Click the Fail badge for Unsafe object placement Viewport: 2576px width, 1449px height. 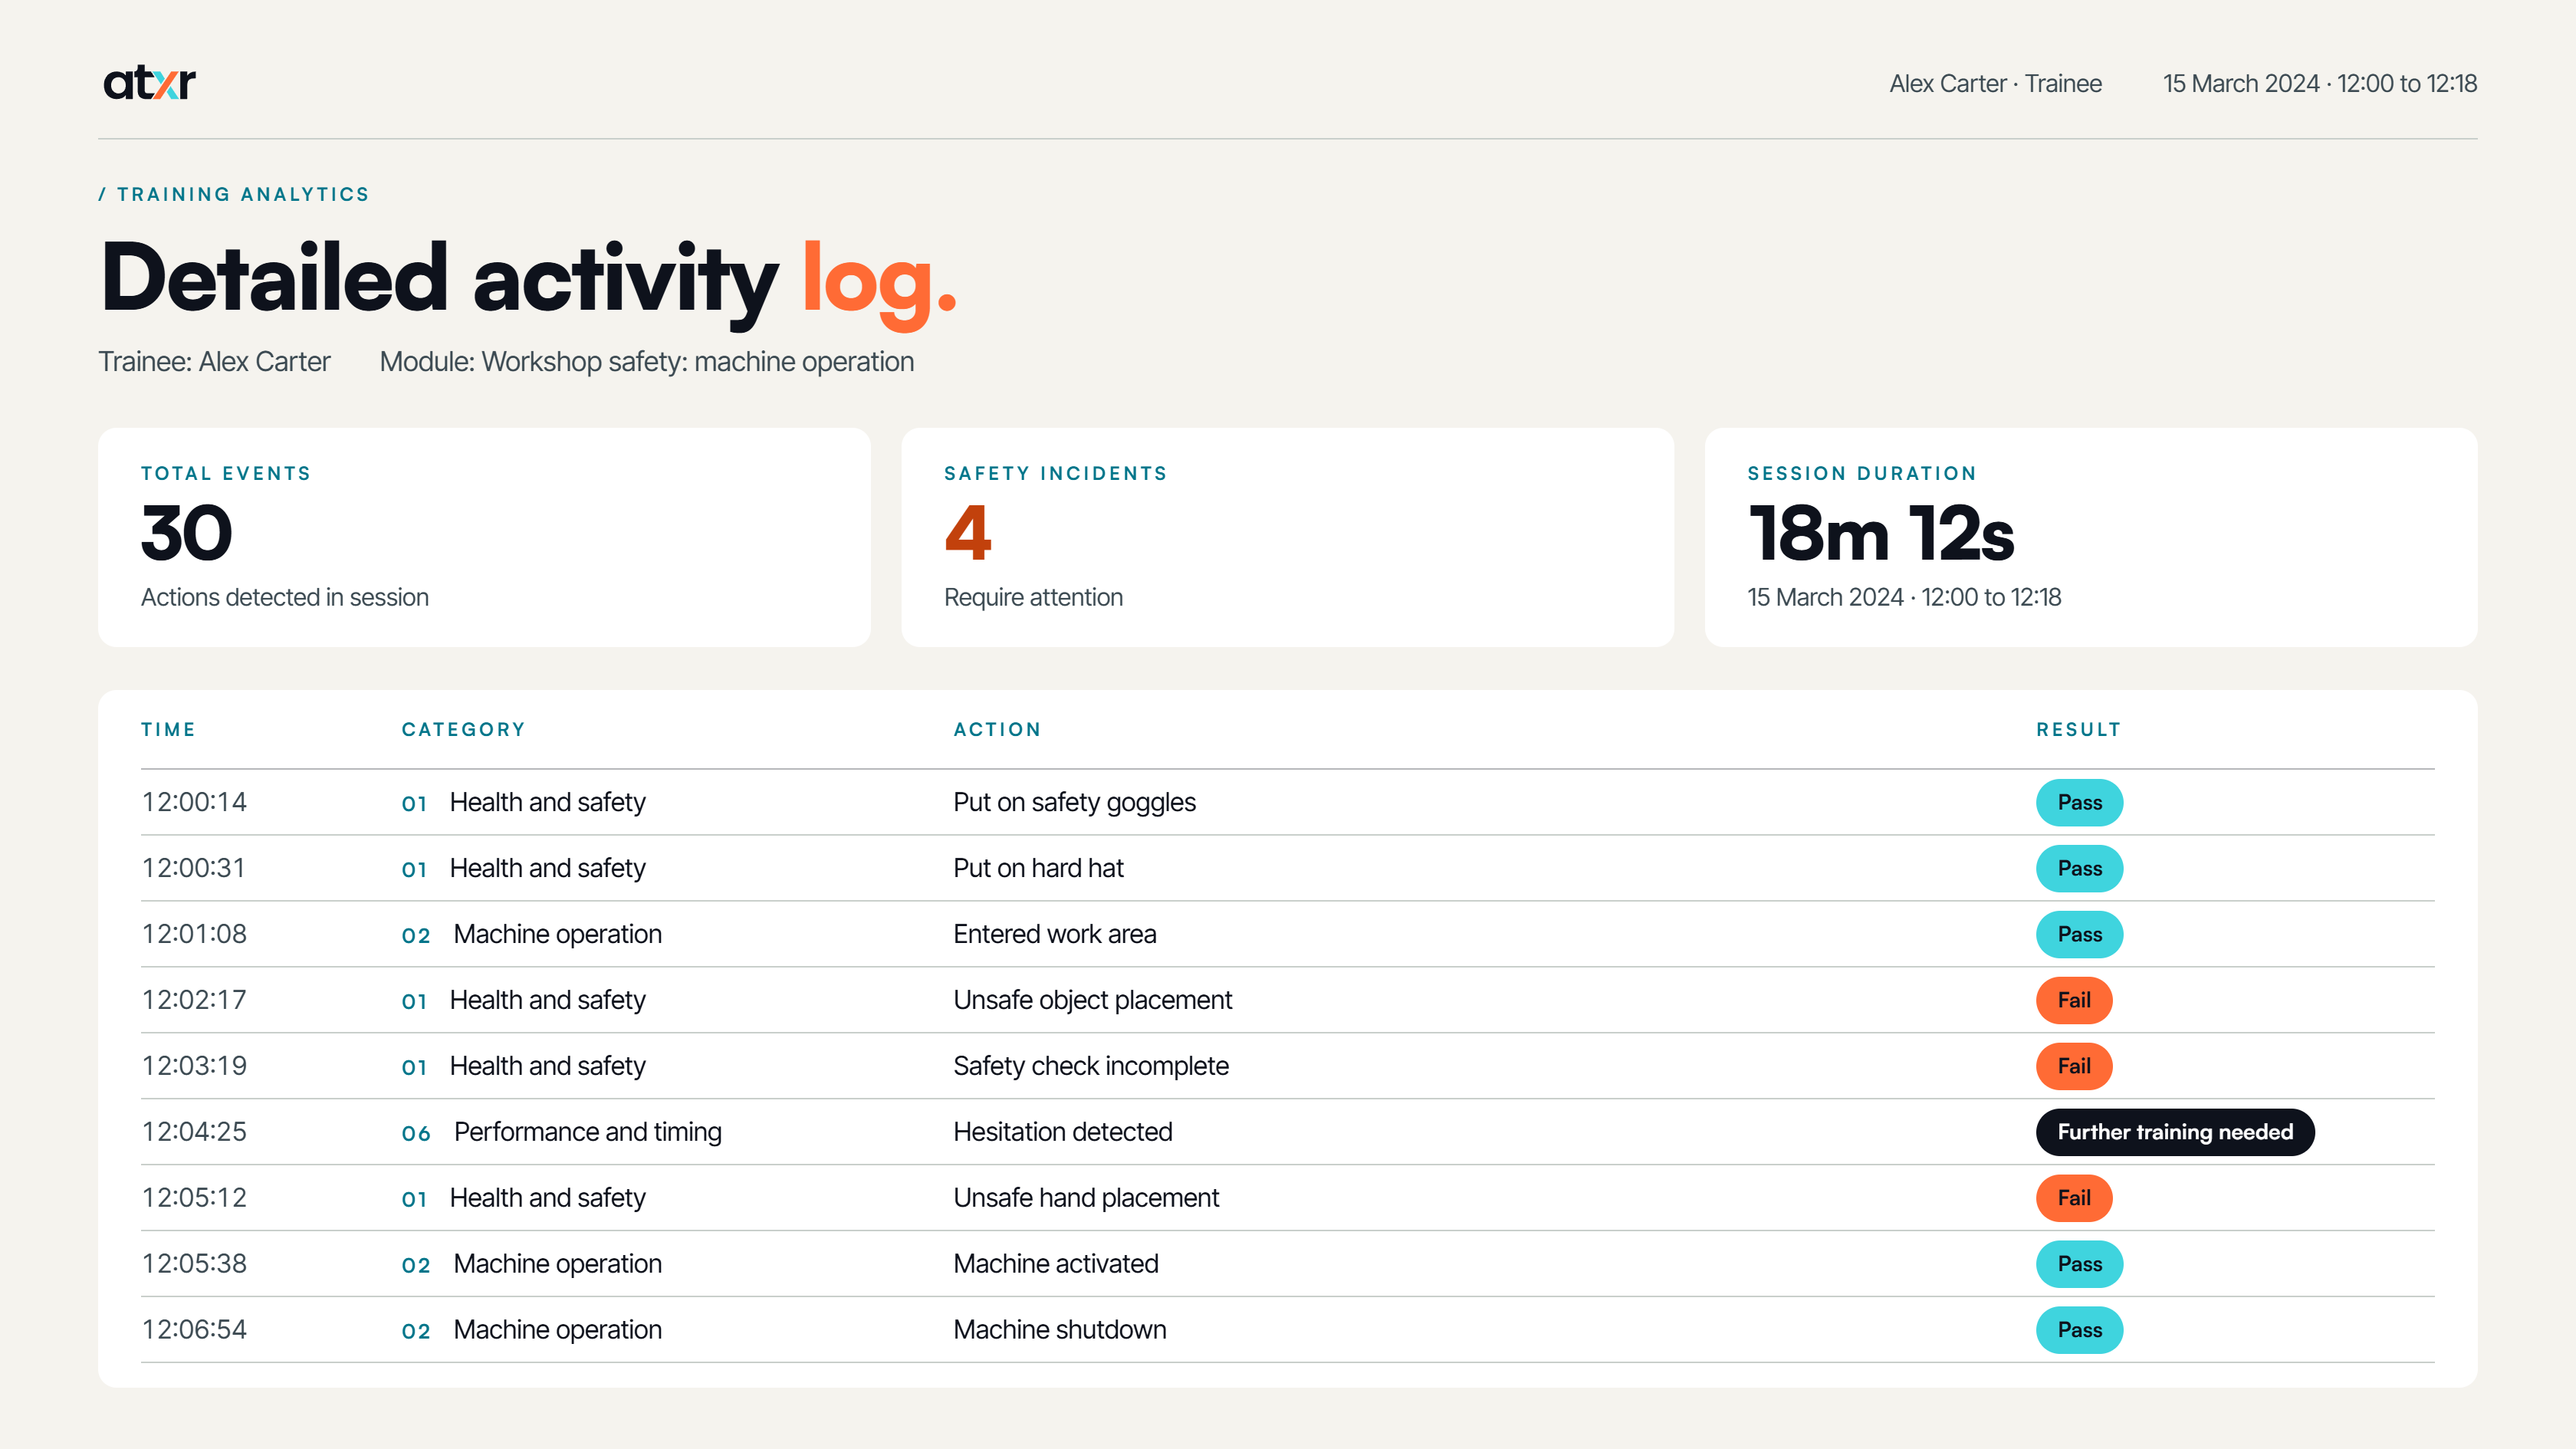pos(2074,1000)
